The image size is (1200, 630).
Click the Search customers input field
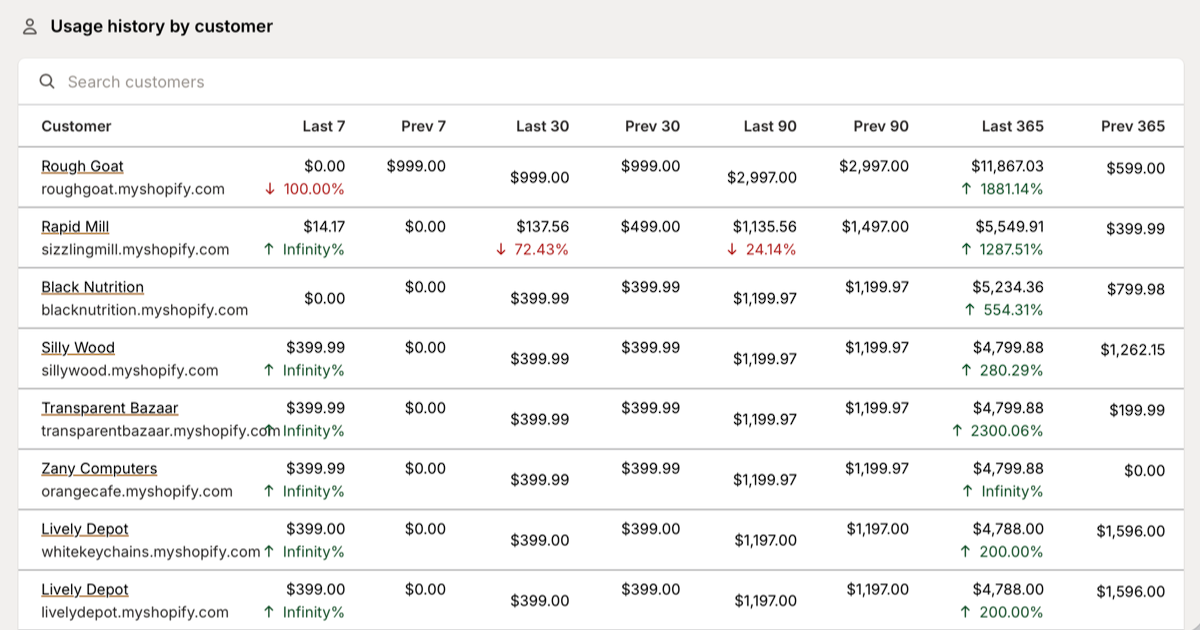300,81
